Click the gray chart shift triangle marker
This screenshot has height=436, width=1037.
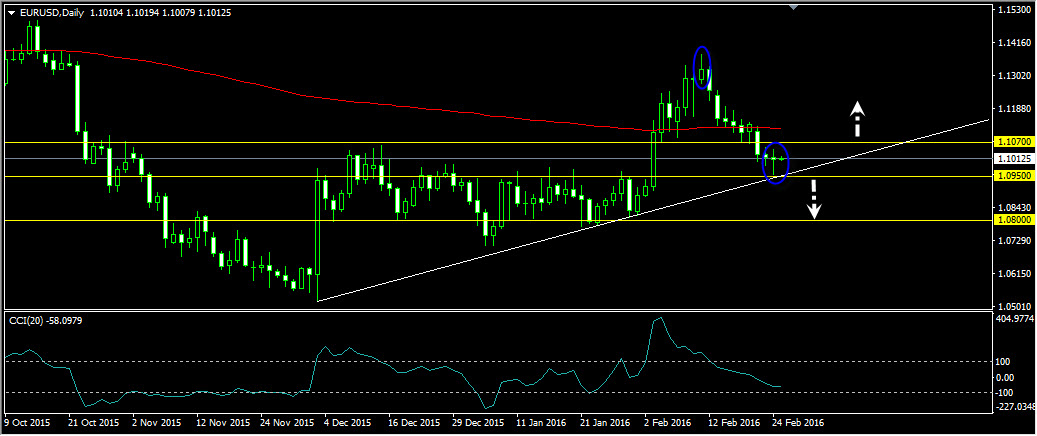pyautogui.click(x=794, y=7)
